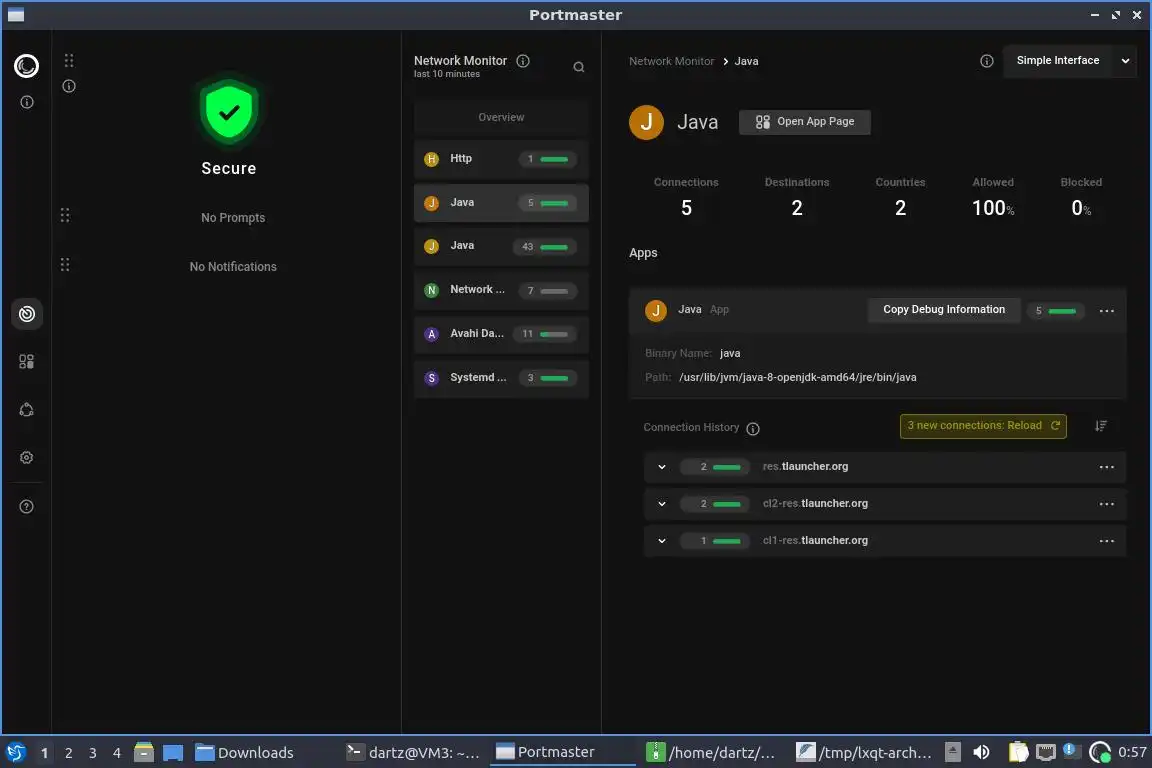
Task: Select the Java app with 5 connections
Action: click(x=501, y=203)
